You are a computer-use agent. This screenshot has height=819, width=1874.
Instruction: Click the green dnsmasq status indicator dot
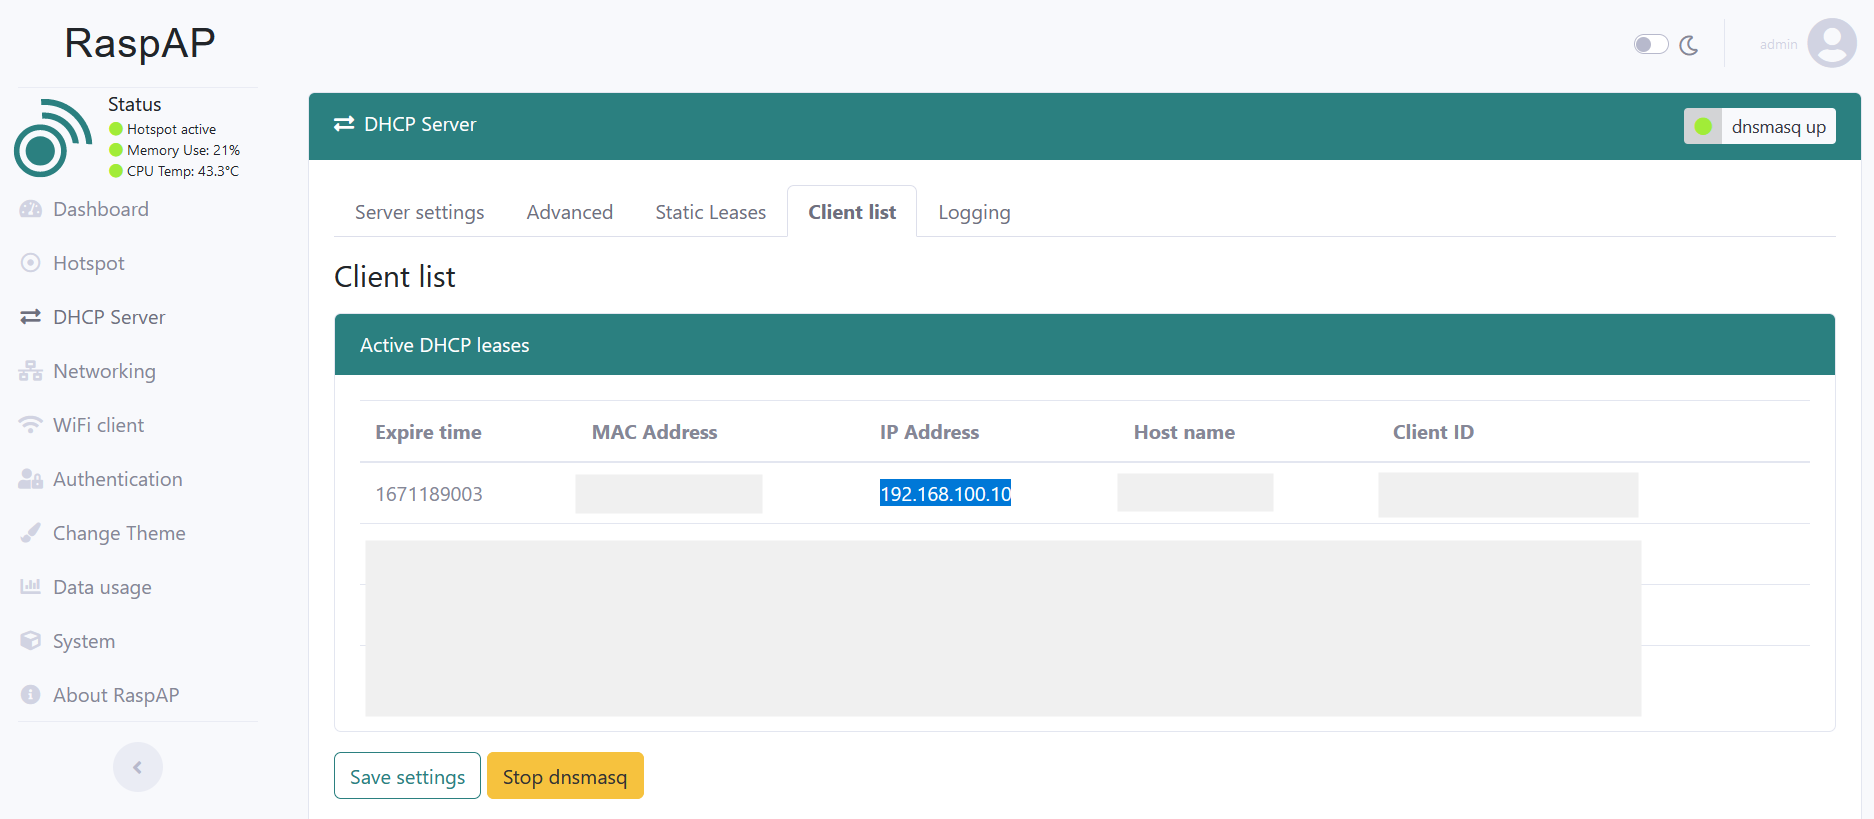(1703, 127)
